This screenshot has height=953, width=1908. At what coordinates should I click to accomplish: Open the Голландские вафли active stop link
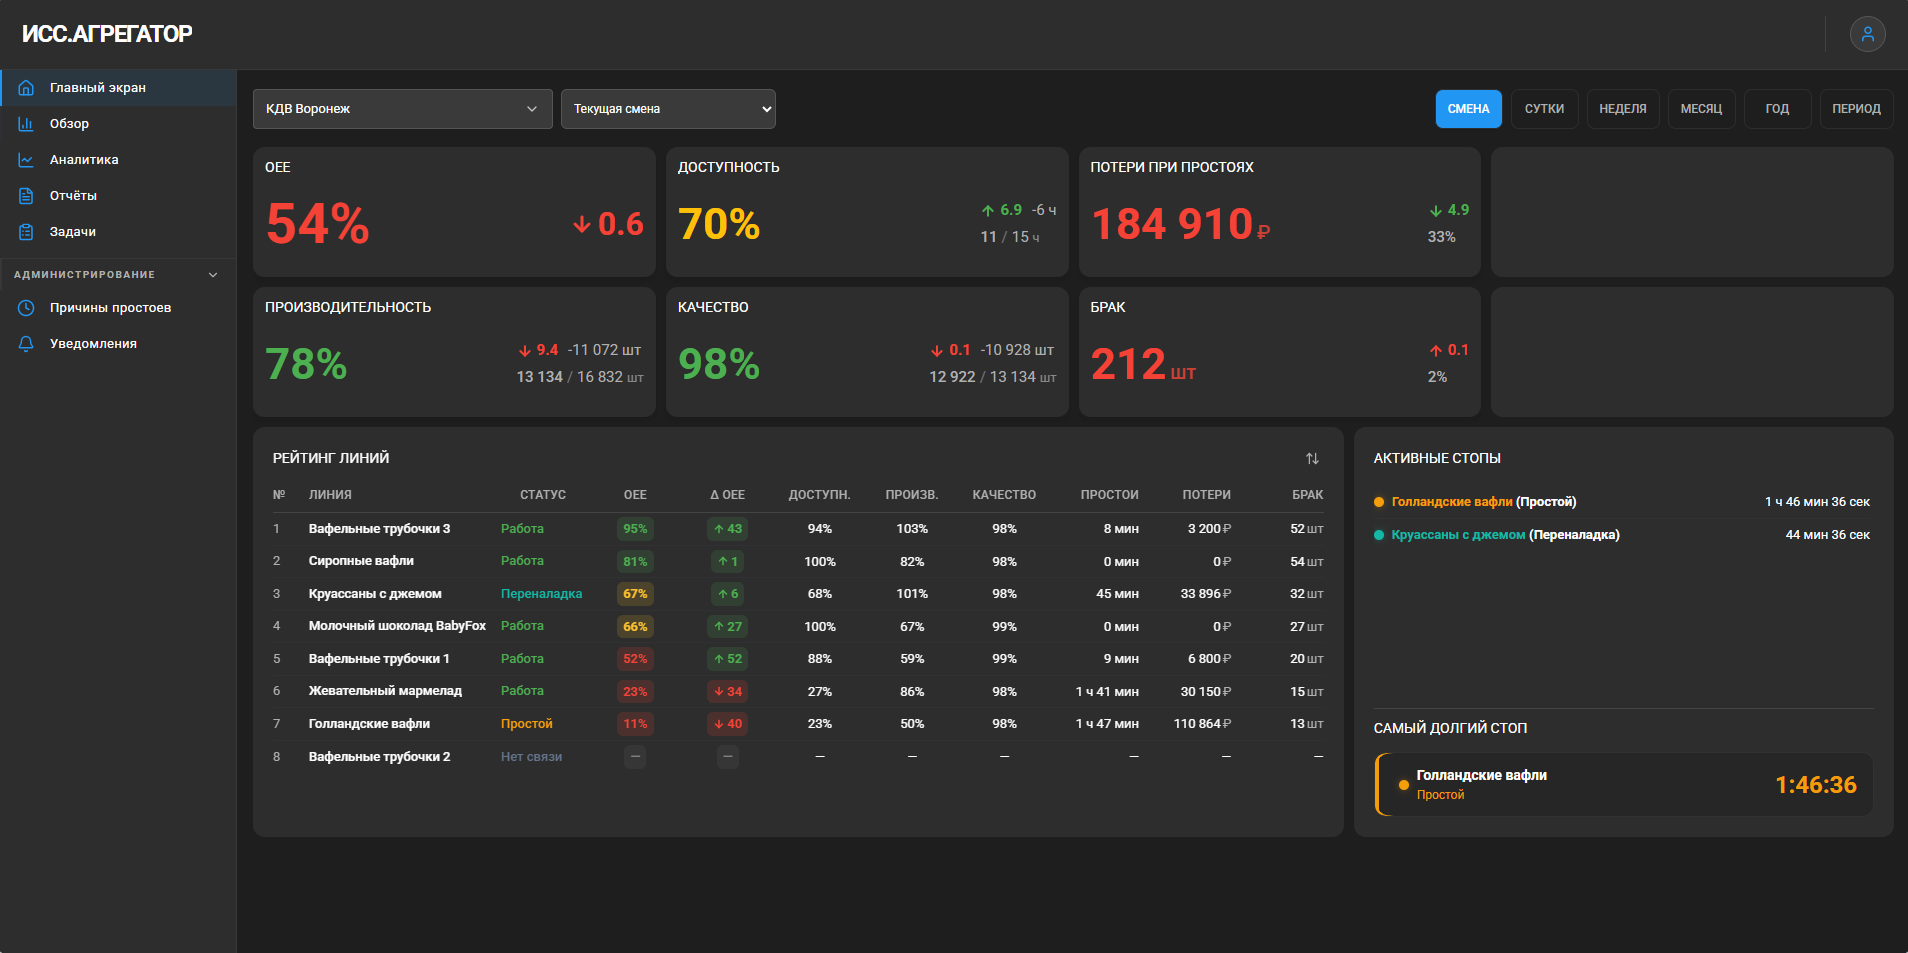click(1451, 502)
